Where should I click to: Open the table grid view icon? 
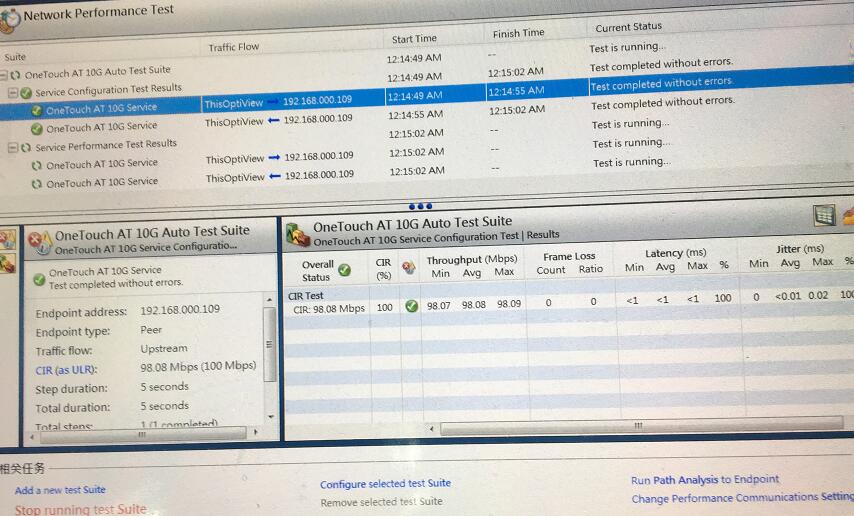pos(824,215)
